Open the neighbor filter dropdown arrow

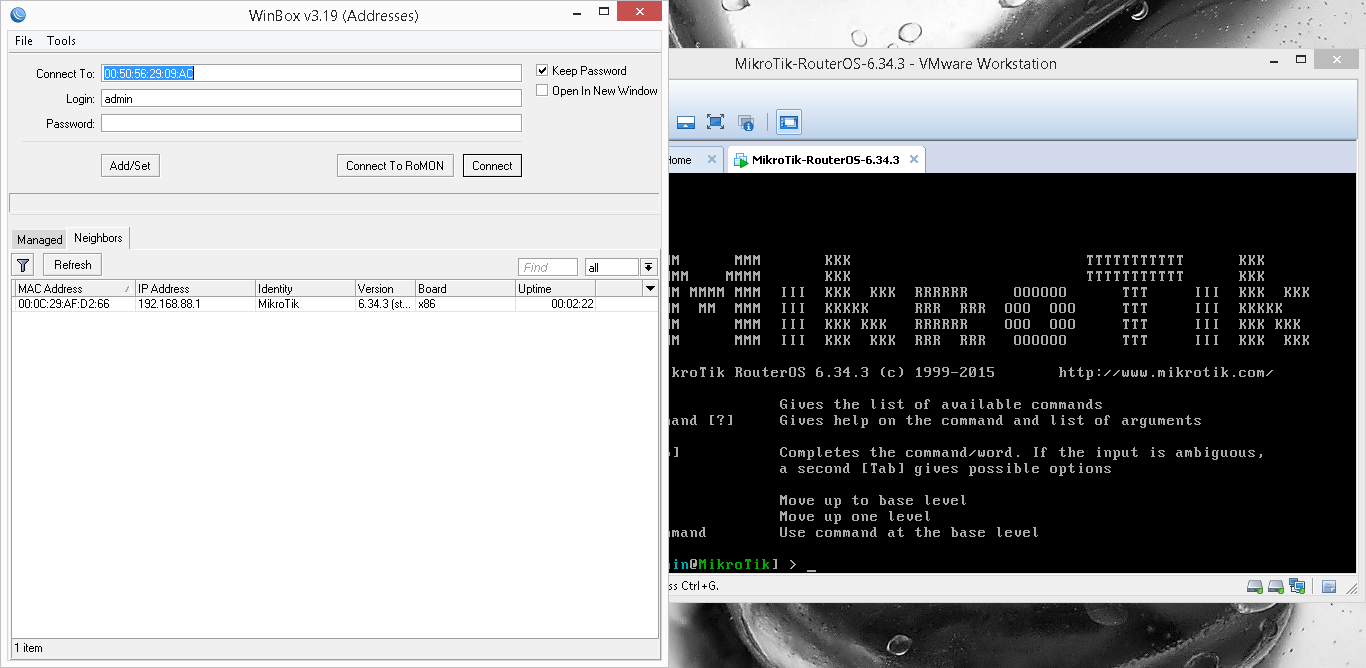coord(648,267)
